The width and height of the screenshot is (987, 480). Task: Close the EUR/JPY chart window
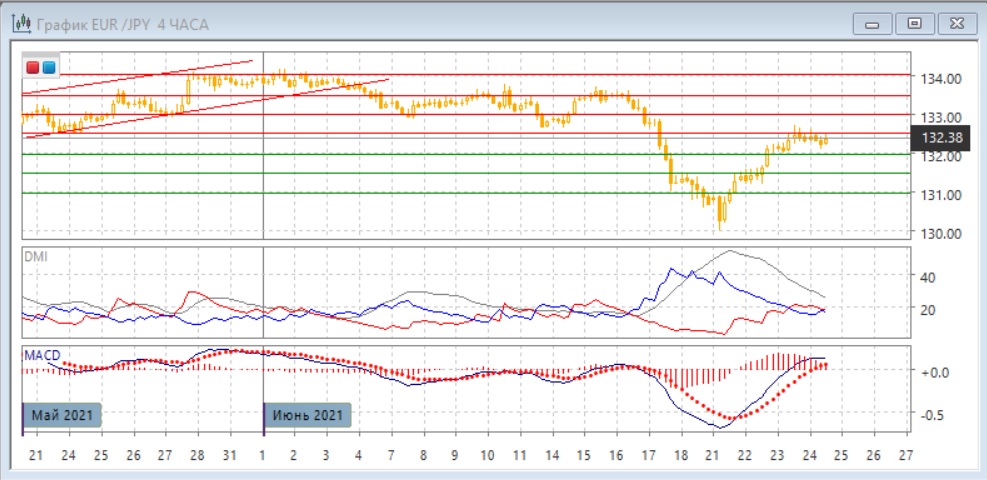tap(955, 23)
